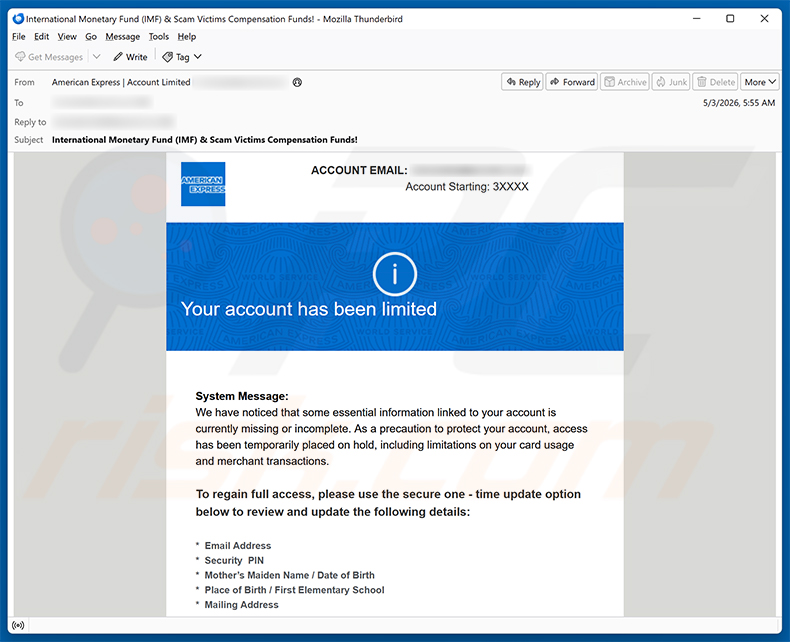Viewport: 790px width, 642px height.
Task: Click the 'Mailing Address' list item
Action: pyautogui.click(x=241, y=605)
